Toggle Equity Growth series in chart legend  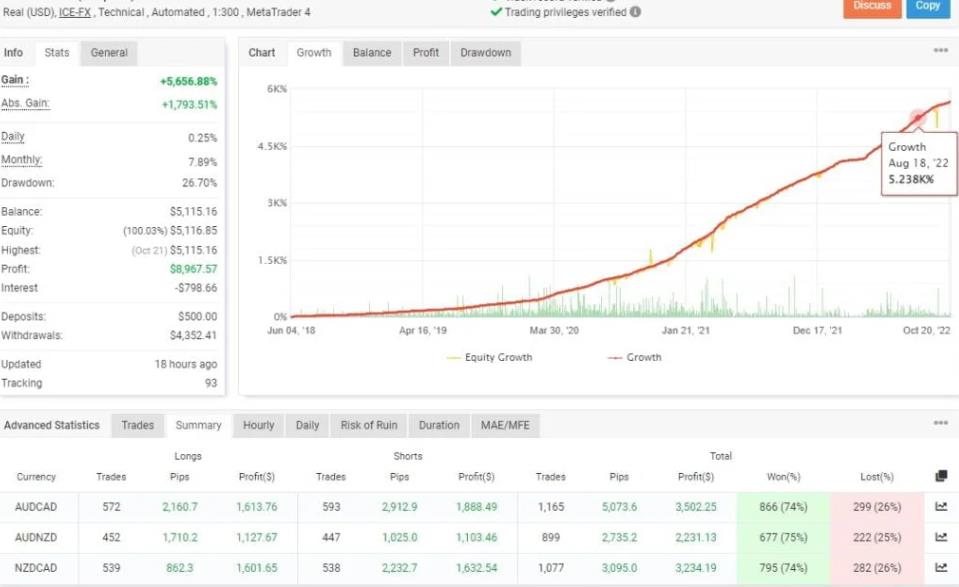(x=489, y=357)
